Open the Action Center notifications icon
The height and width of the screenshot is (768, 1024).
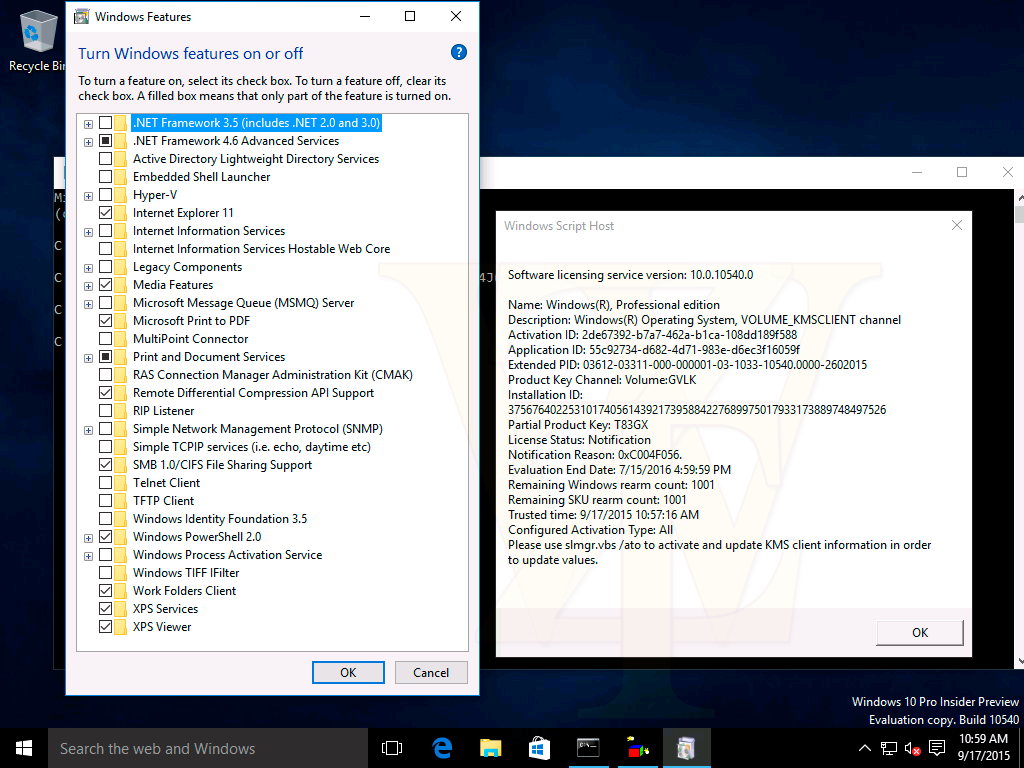pyautogui.click(x=936, y=748)
